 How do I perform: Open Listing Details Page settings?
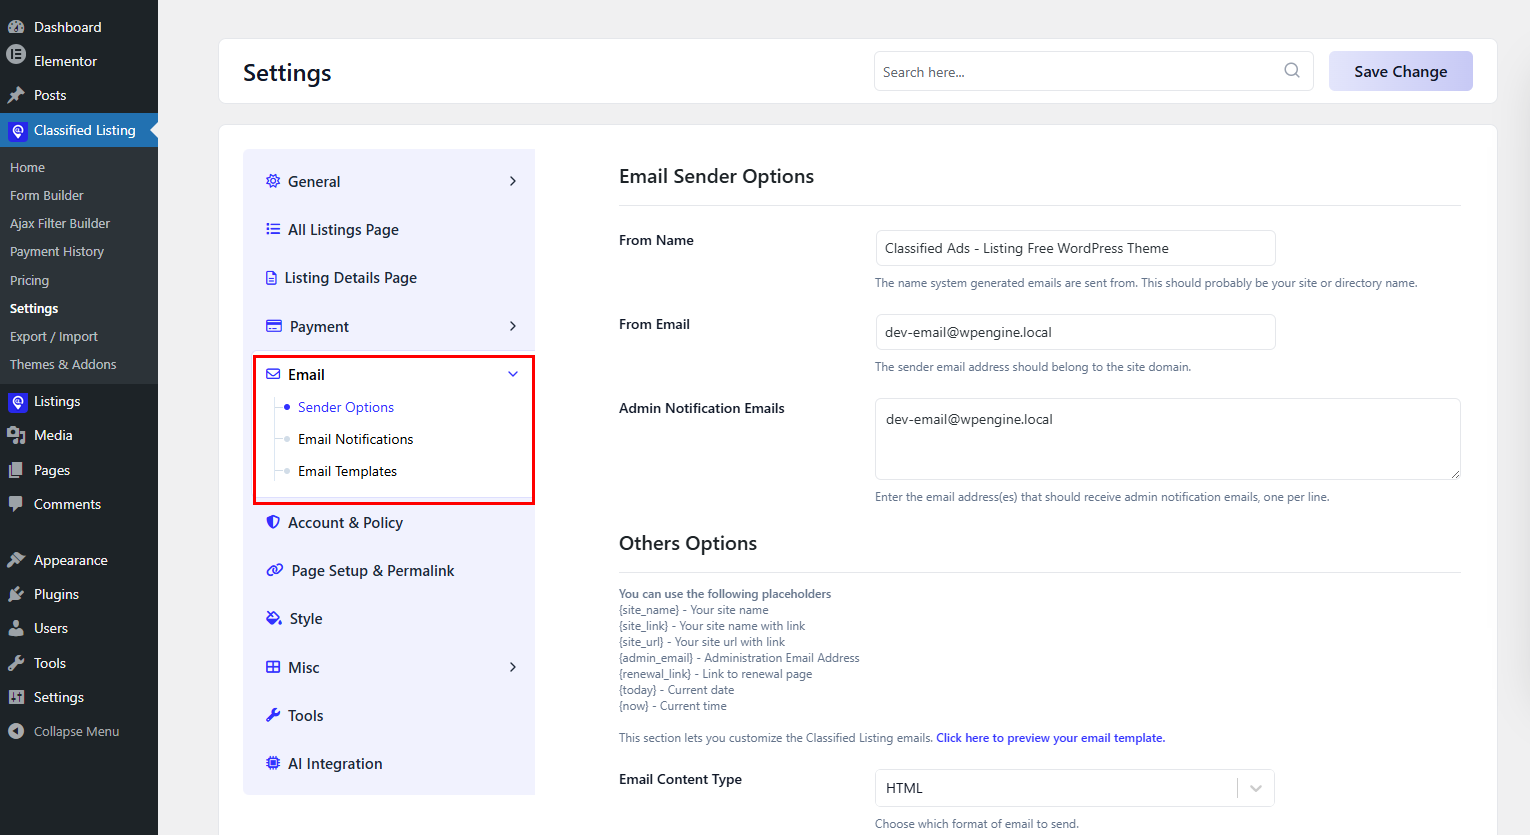[350, 278]
